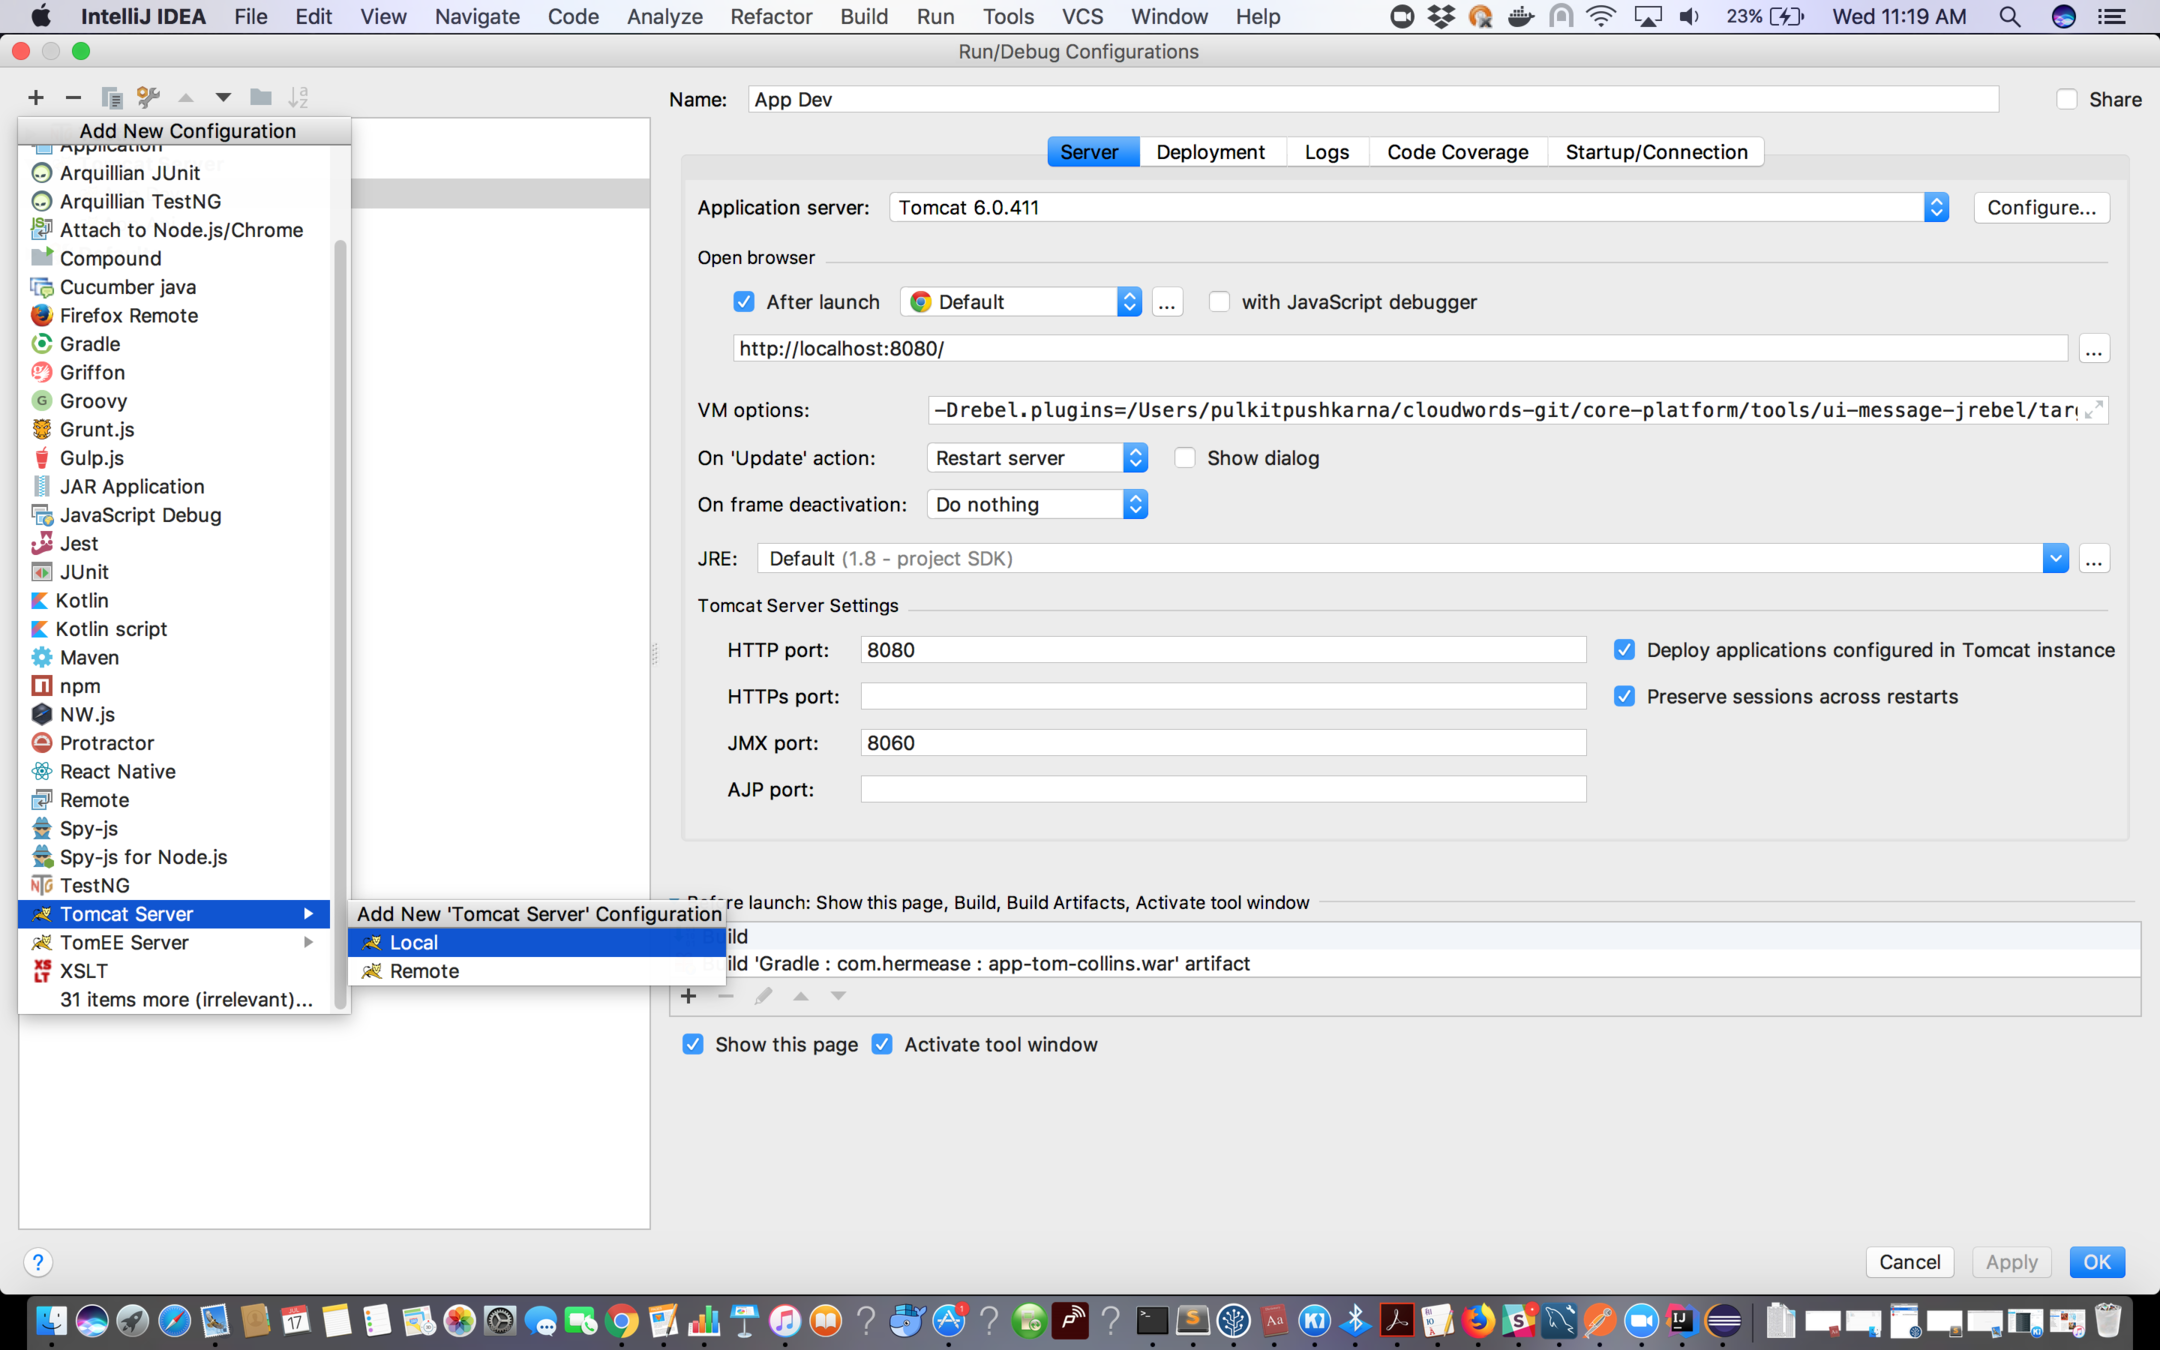Screen dimensions: 2160x1350
Task: Click the Apply button
Action: point(2011,1262)
